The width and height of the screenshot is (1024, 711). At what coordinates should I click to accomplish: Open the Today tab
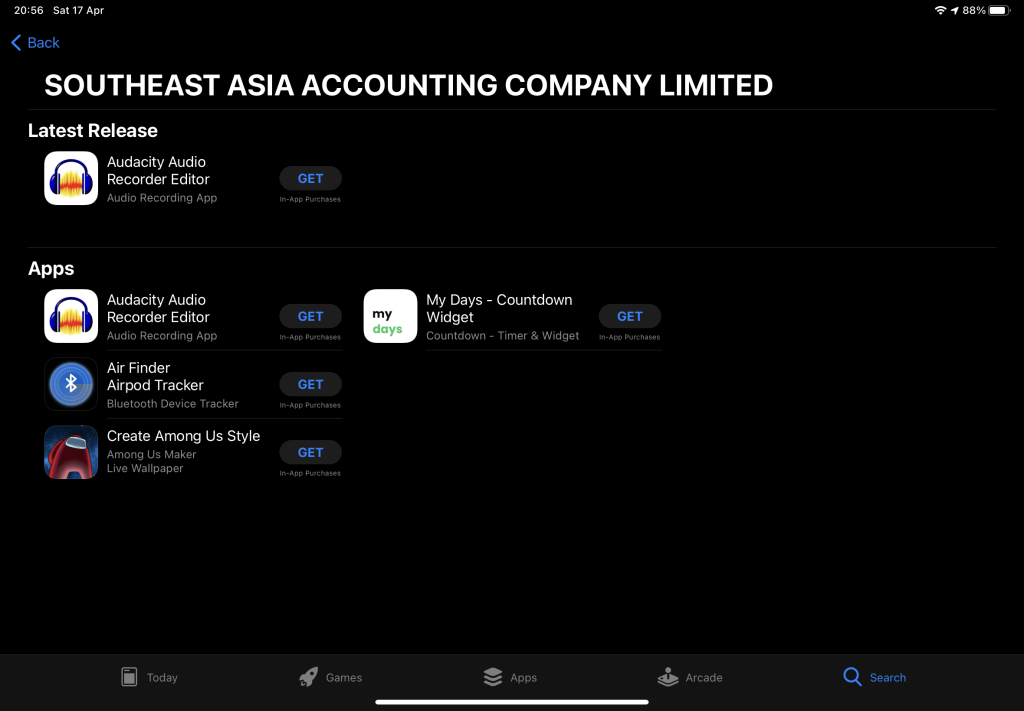coord(150,677)
